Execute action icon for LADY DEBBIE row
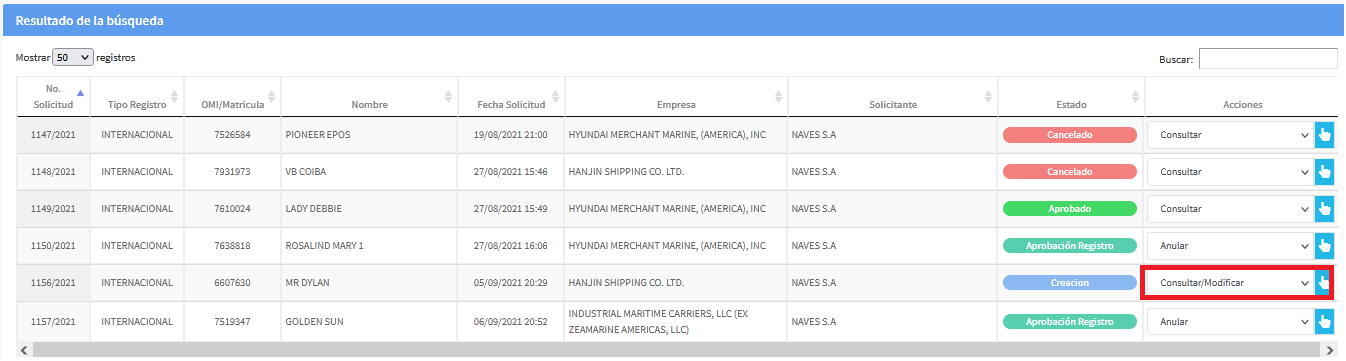 pos(1325,209)
